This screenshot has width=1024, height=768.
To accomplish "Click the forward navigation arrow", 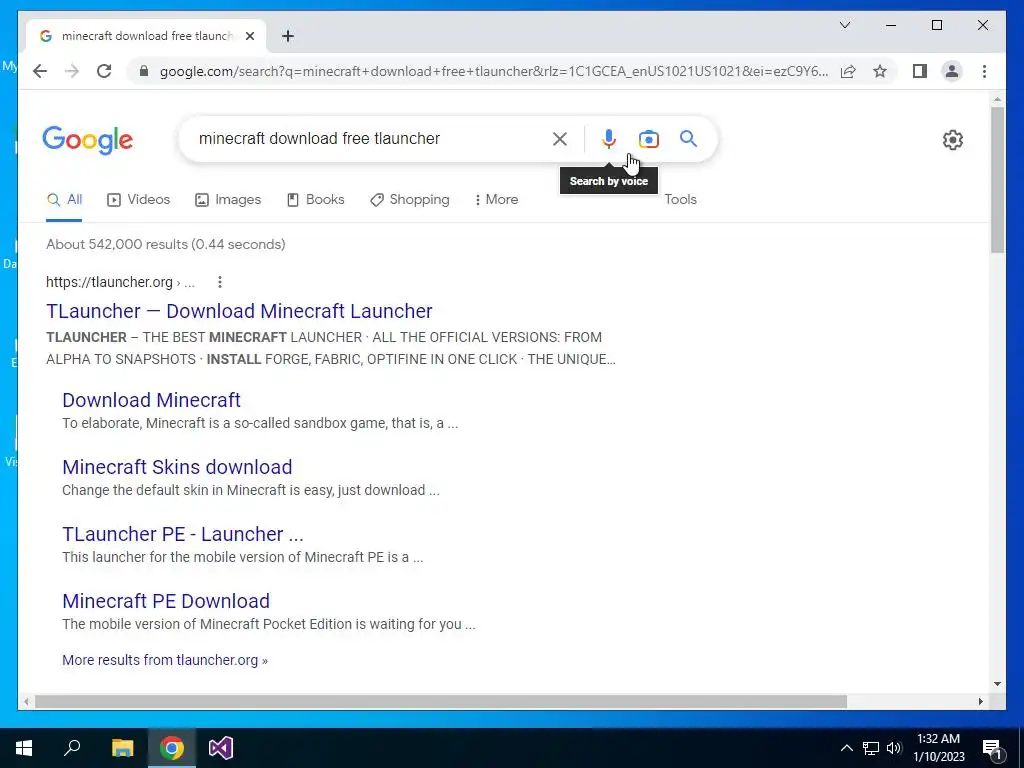I will point(72,71).
